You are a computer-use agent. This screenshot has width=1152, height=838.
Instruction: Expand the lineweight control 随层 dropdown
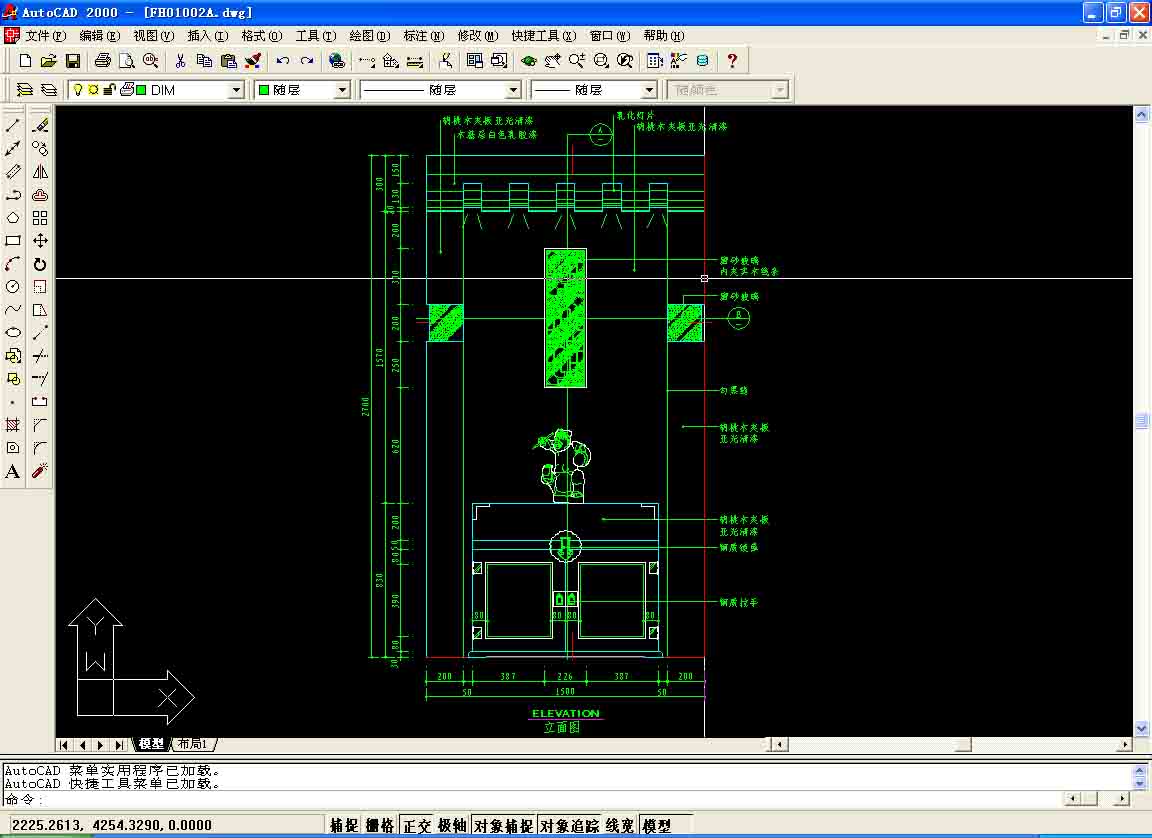click(x=649, y=90)
